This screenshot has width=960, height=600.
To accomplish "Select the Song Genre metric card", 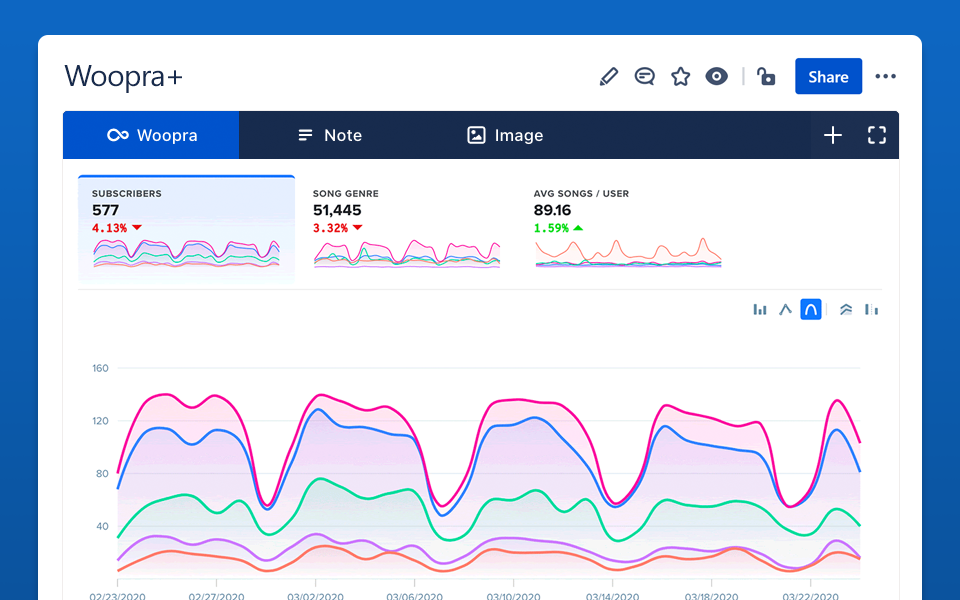I will point(406,228).
